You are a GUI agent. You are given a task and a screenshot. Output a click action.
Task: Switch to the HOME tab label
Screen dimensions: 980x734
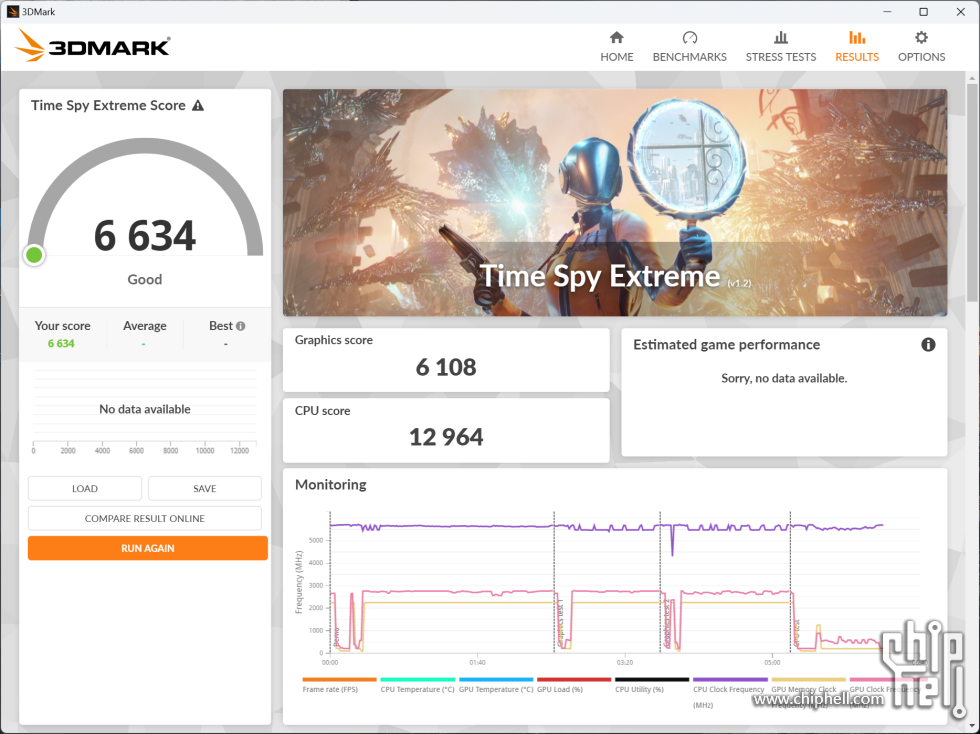pos(616,57)
